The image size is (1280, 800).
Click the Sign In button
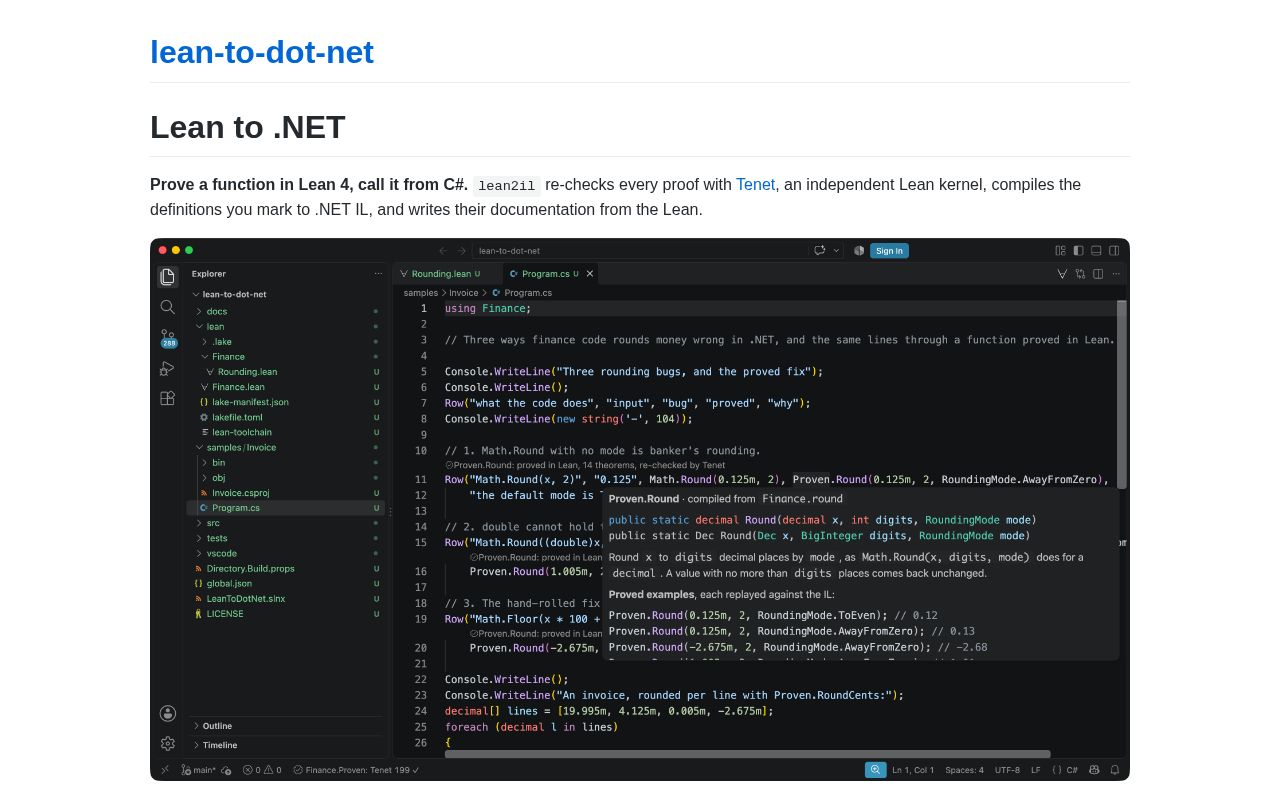click(x=889, y=251)
